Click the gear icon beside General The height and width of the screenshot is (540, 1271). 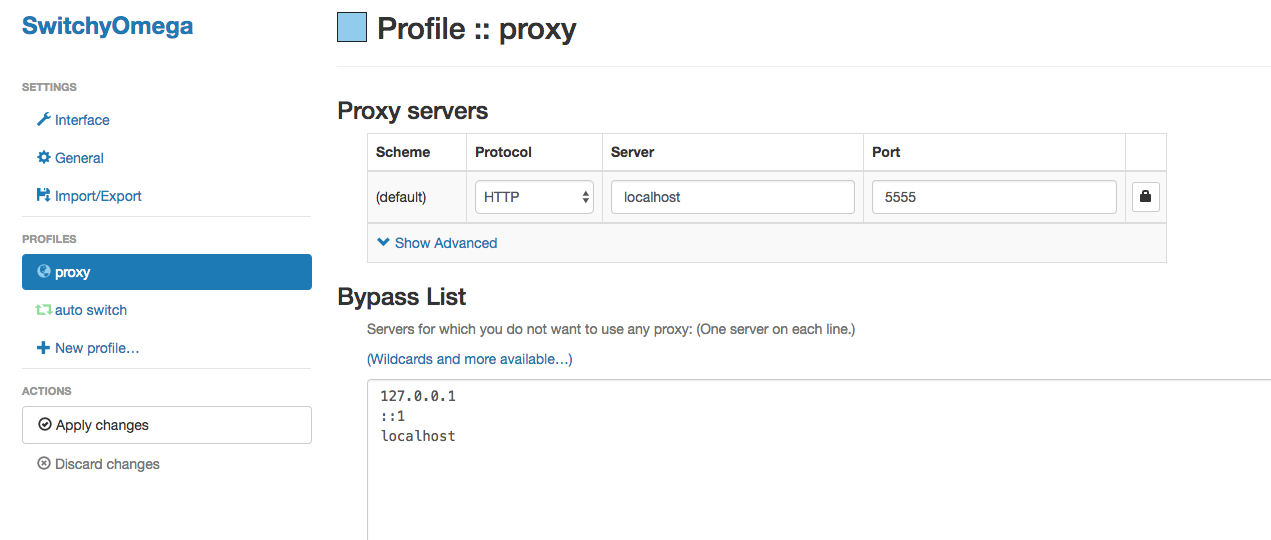(x=43, y=158)
